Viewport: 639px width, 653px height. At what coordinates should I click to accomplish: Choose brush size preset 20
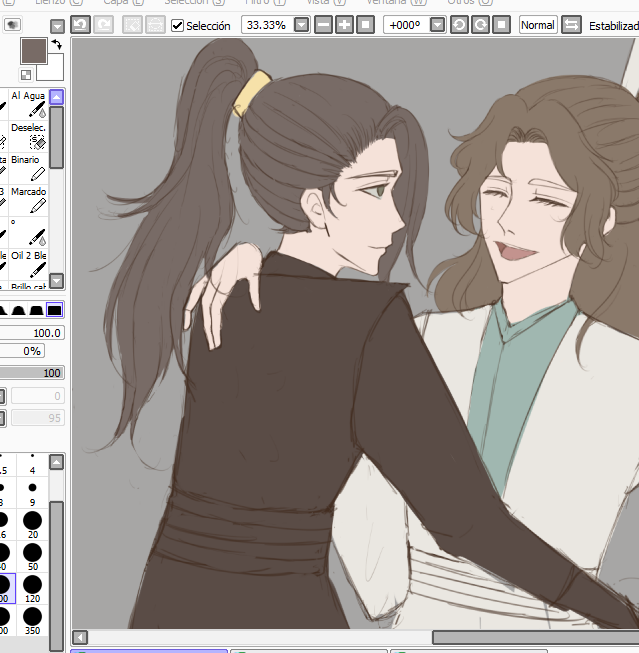[32, 525]
